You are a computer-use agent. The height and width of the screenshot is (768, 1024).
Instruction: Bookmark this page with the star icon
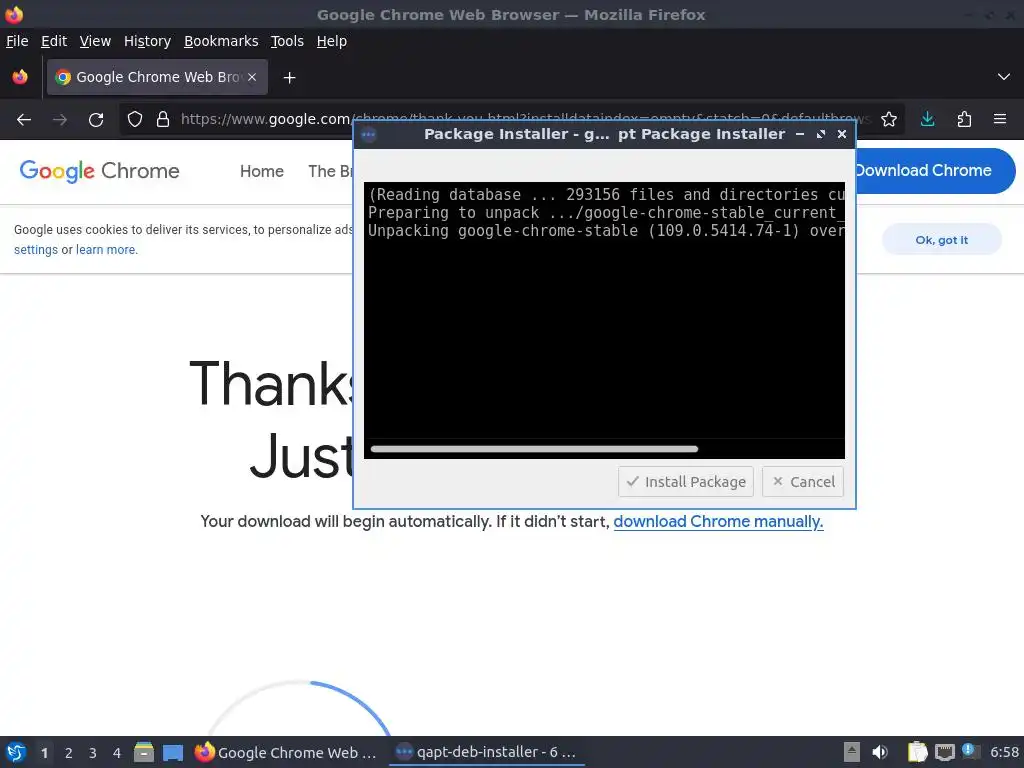tap(889, 120)
